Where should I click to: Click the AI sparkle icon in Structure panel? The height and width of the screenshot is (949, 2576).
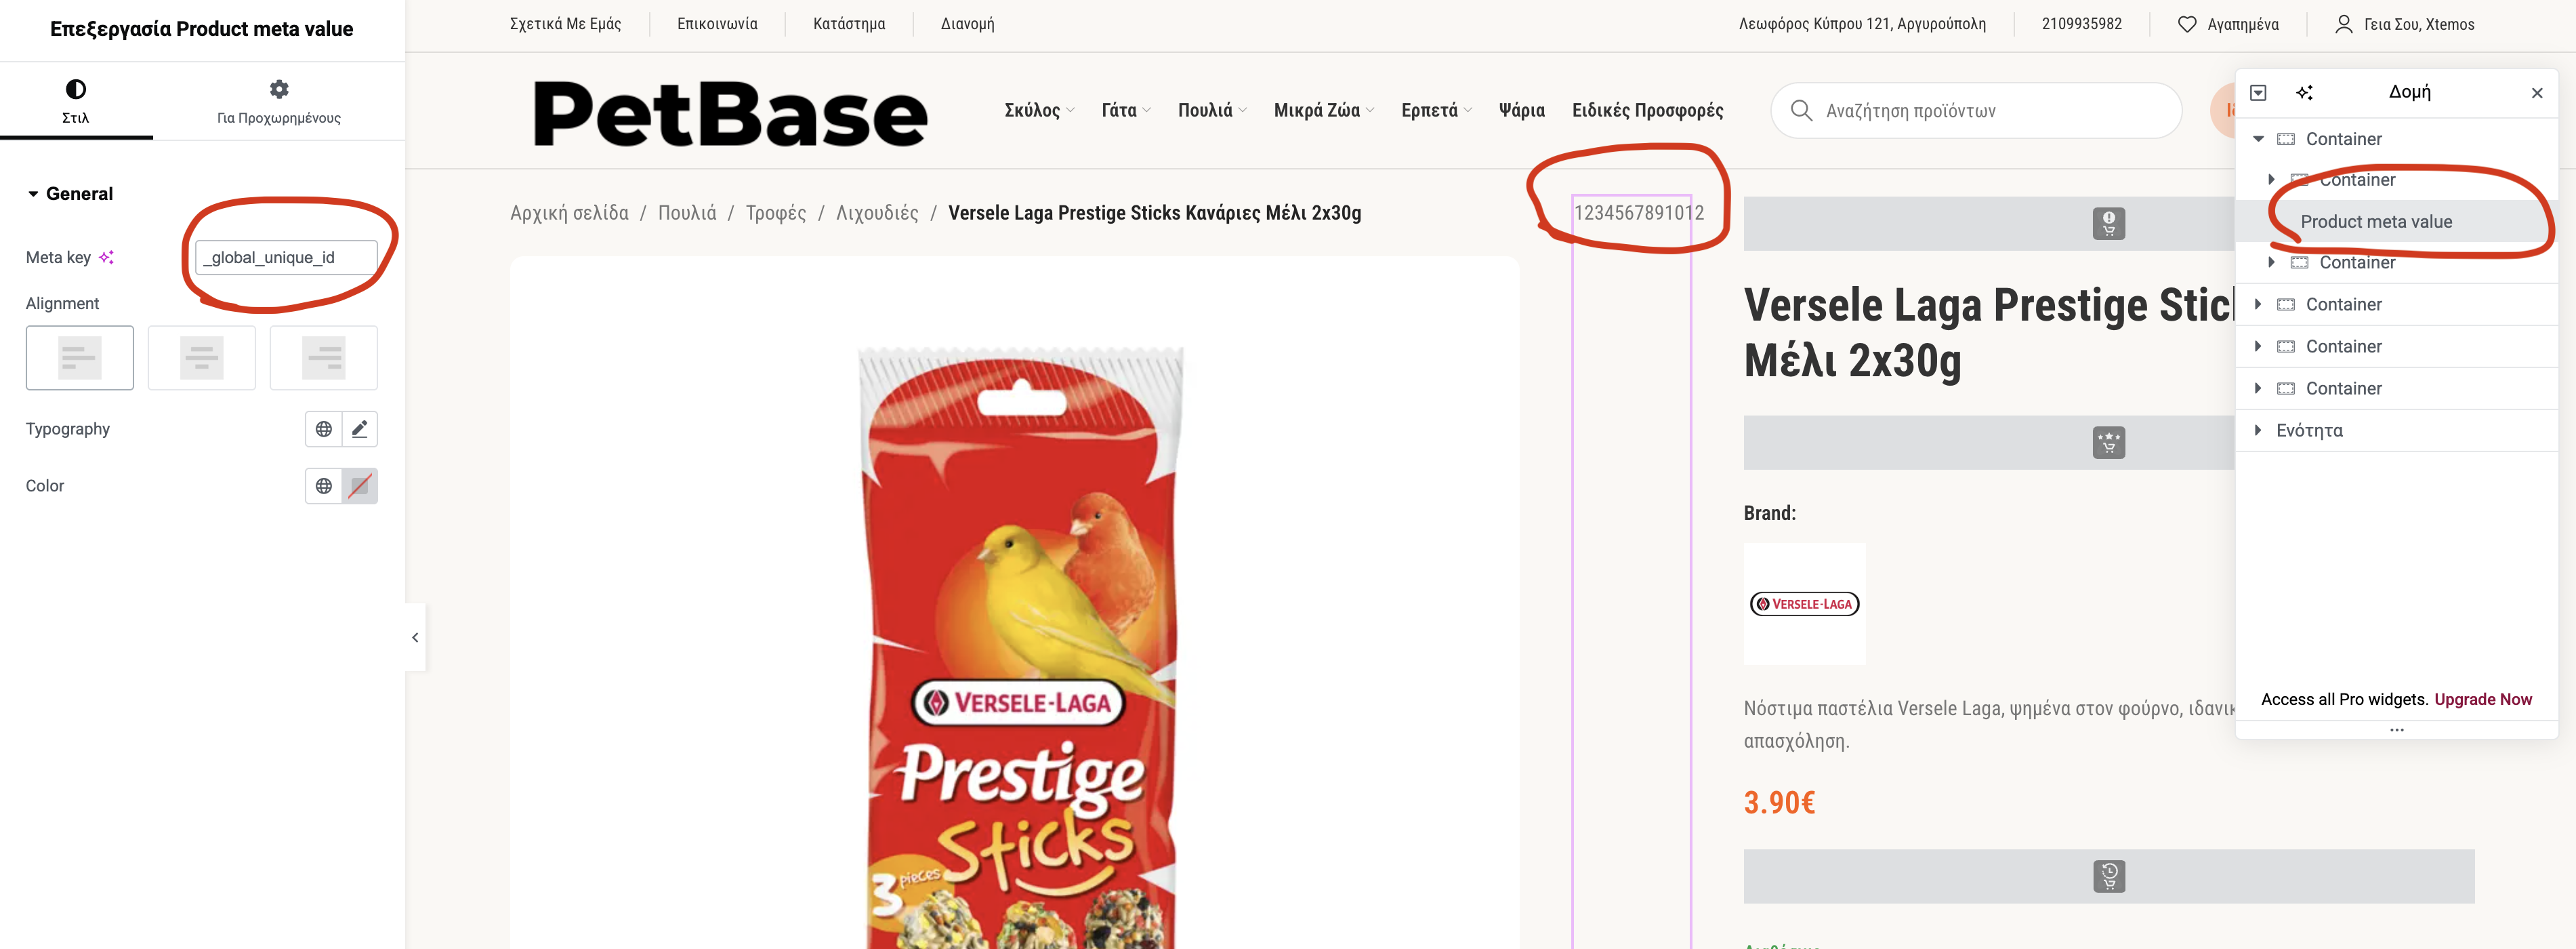[2304, 93]
